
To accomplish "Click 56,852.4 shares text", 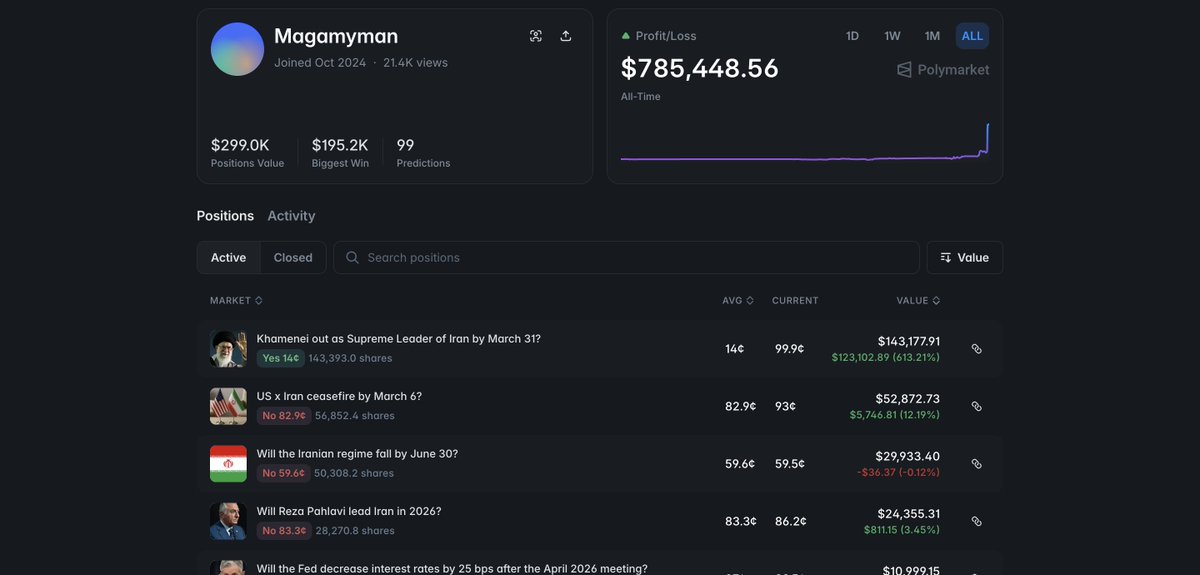I will 355,416.
